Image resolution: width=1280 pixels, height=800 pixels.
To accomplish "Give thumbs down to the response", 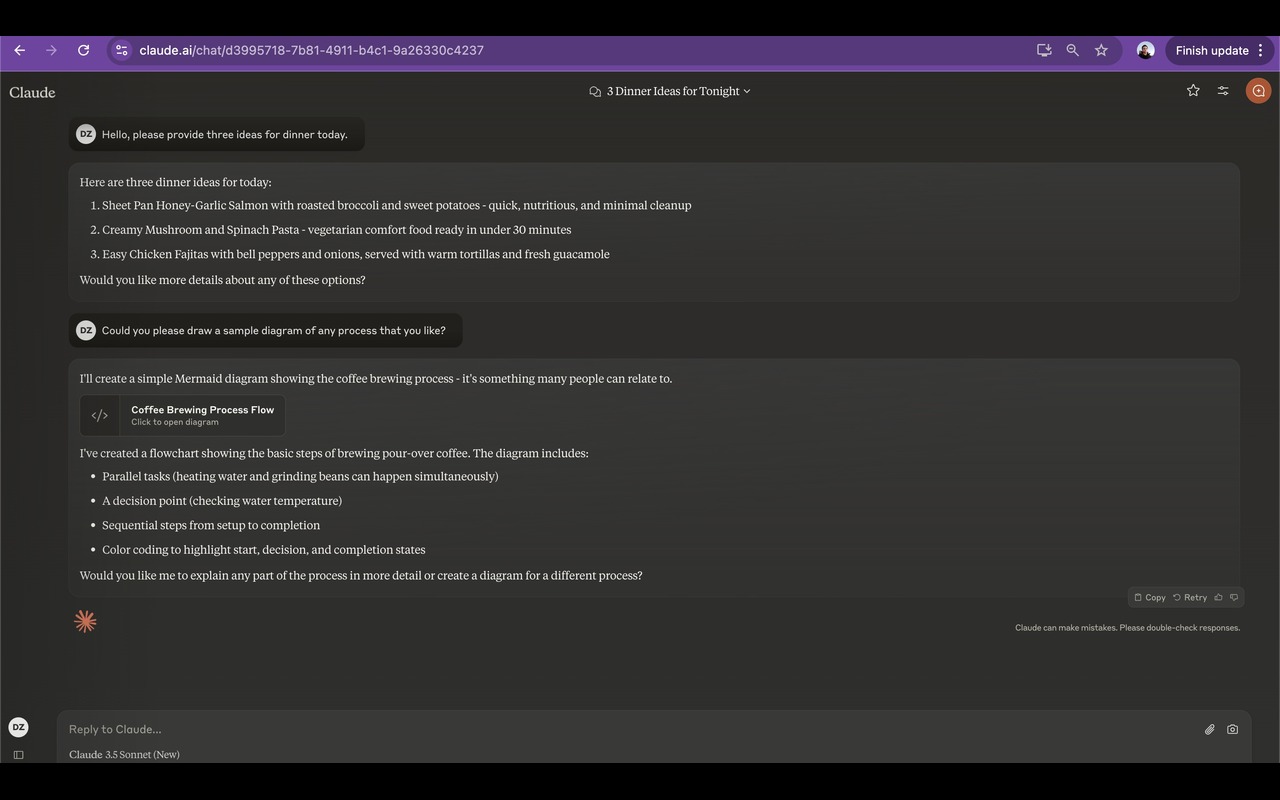I will pyautogui.click(x=1234, y=597).
